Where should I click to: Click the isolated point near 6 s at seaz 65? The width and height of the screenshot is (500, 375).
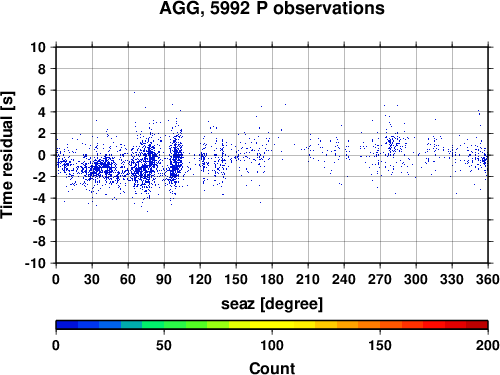coord(134,92)
